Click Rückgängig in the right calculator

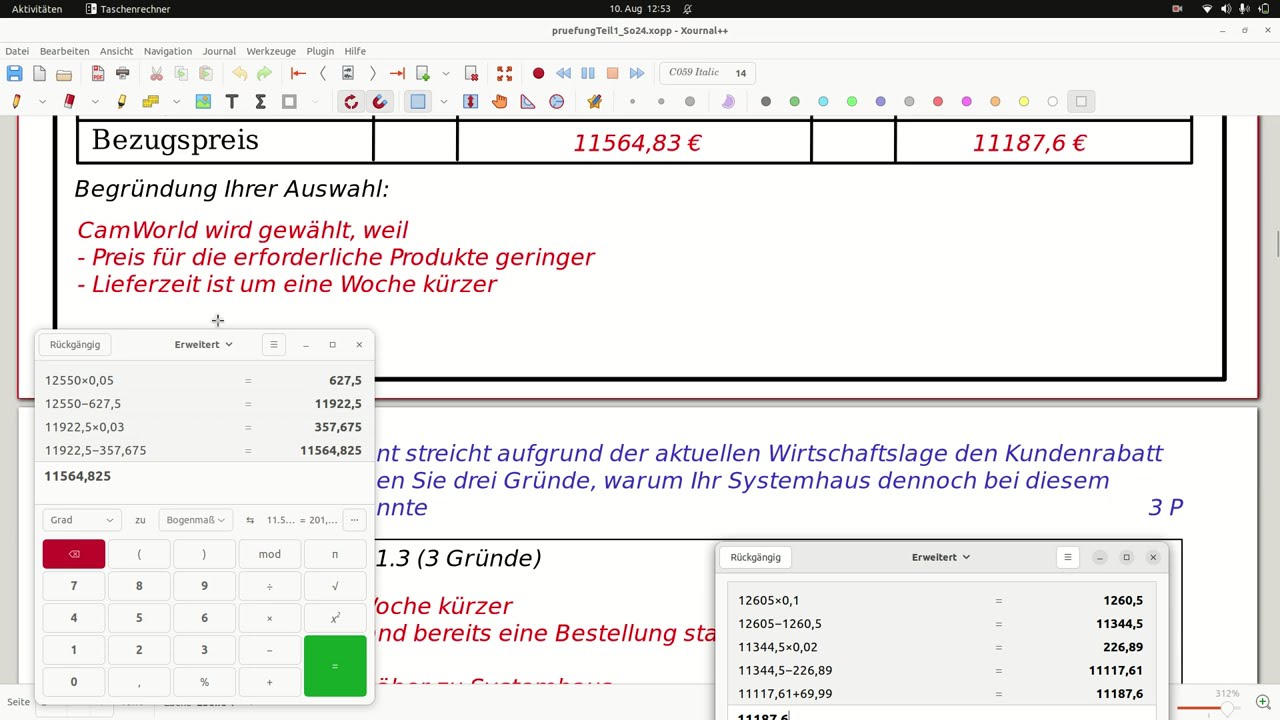[755, 557]
